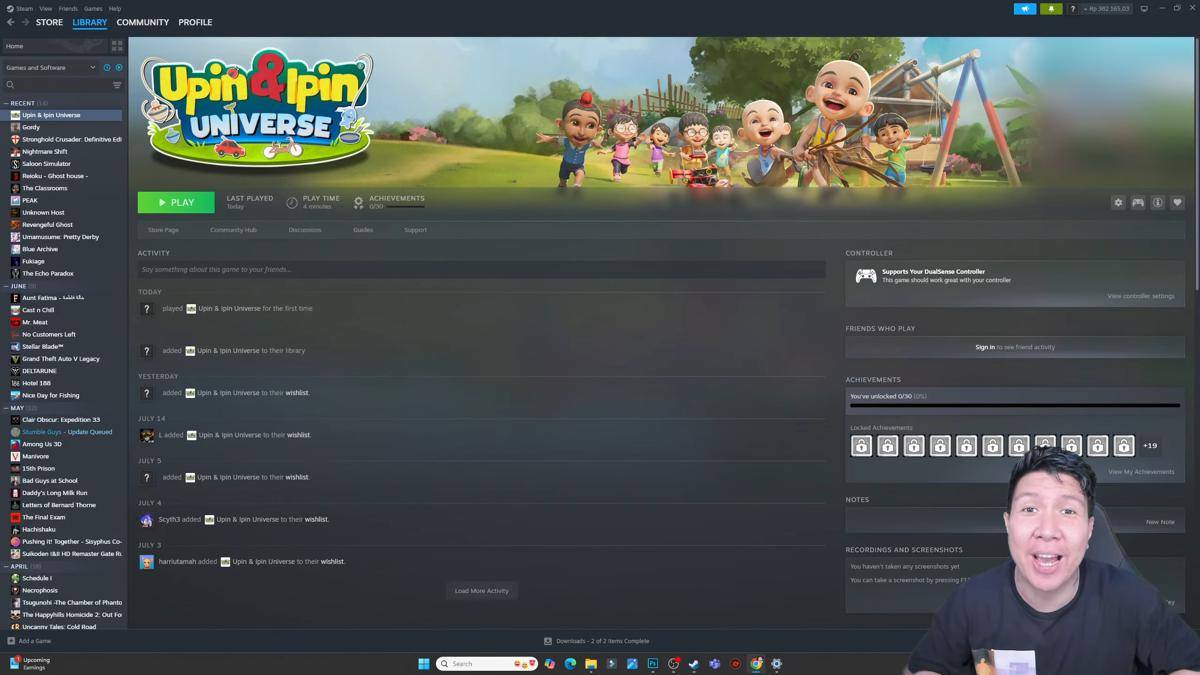The image size is (1200, 675).
Task: Select Stronghold Crusader: Definitive Edition in list
Action: click(65, 139)
